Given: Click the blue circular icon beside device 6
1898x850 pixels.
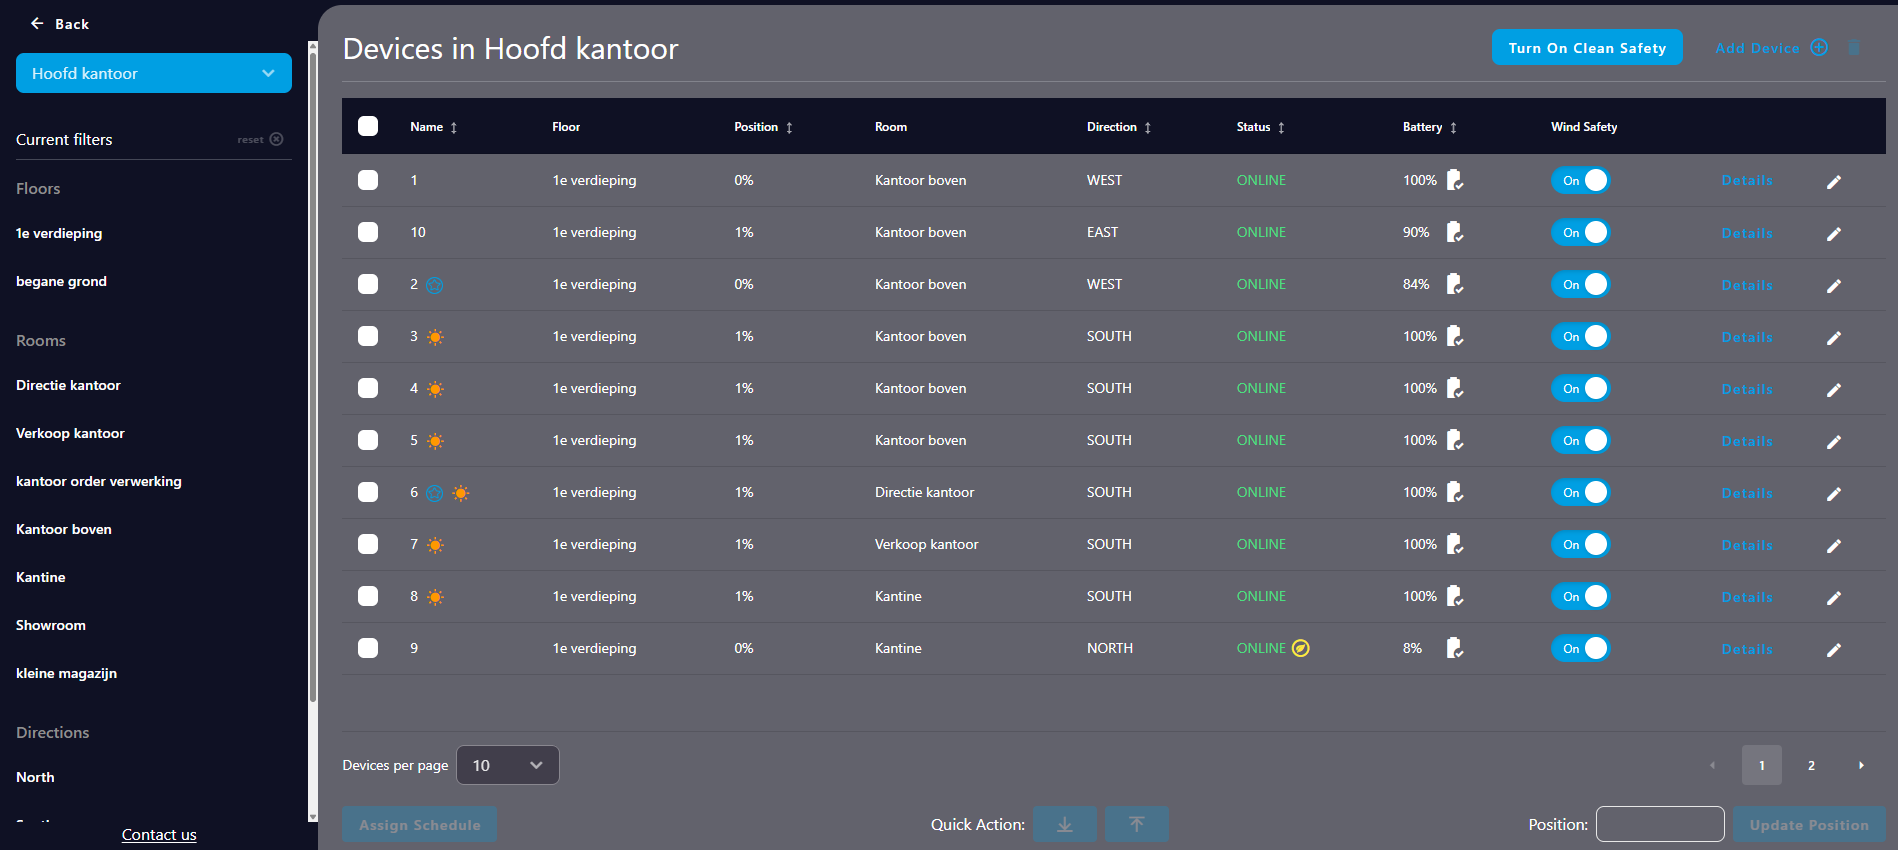Looking at the screenshot, I should point(434,493).
